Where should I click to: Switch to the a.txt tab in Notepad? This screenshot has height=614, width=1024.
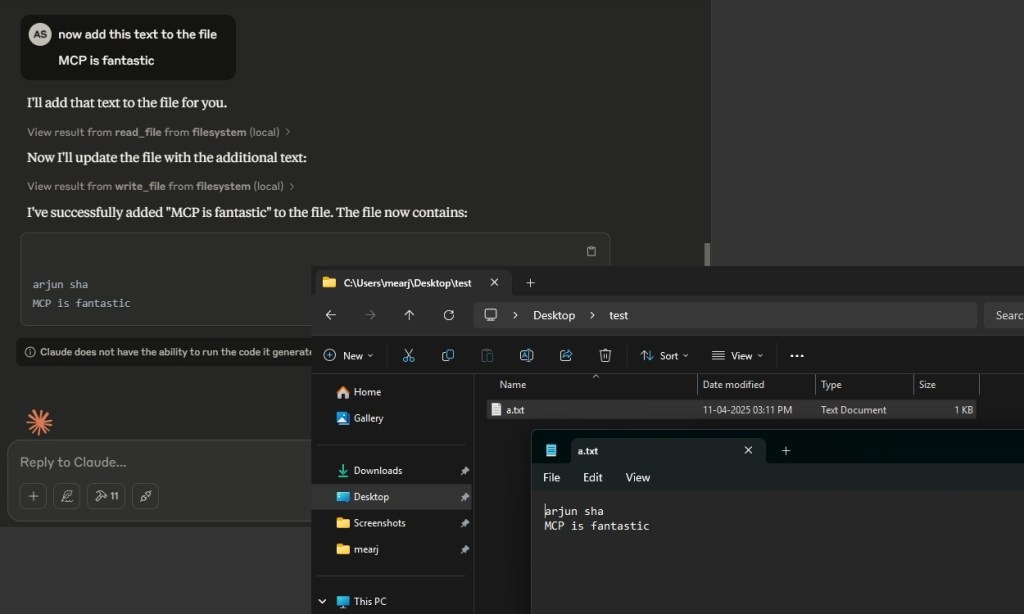[588, 450]
